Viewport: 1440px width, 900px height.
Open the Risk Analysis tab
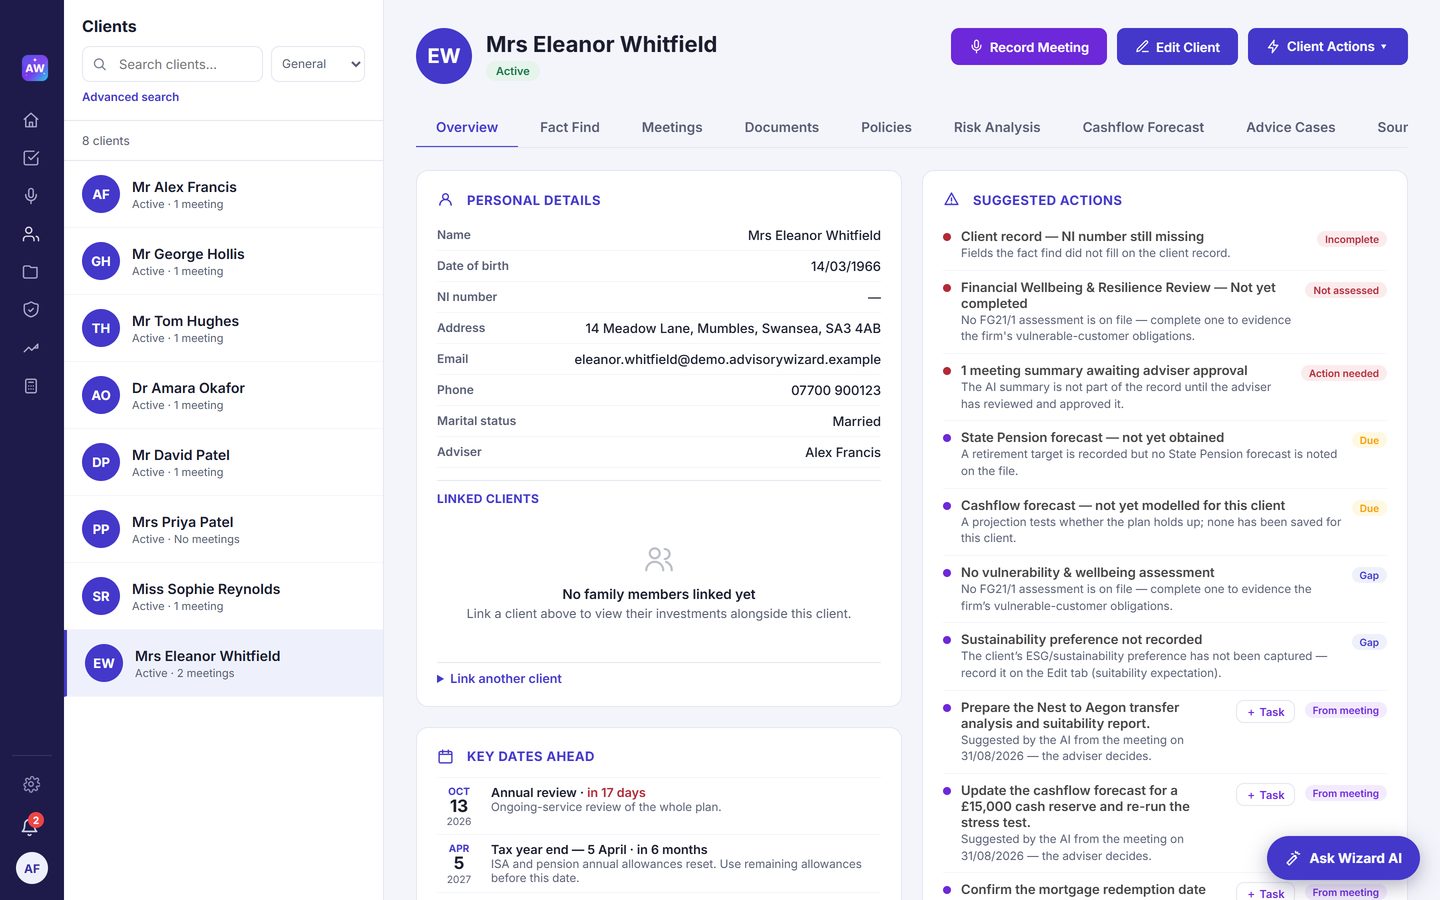[997, 127]
